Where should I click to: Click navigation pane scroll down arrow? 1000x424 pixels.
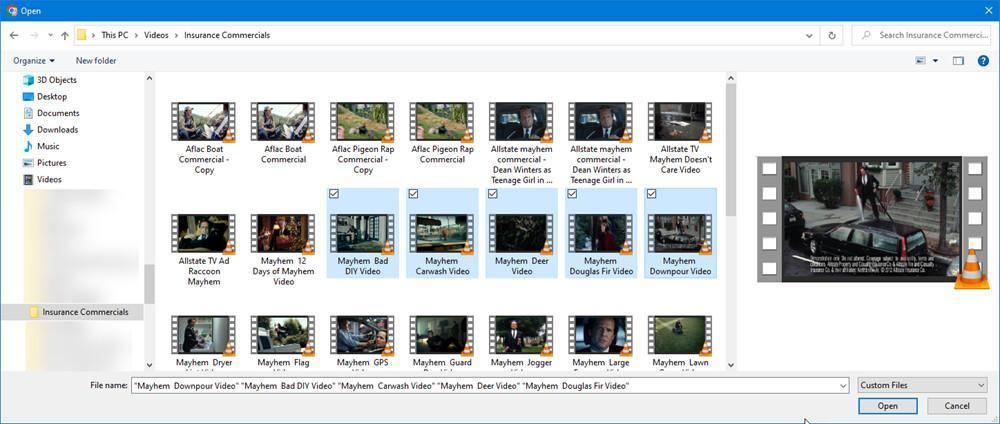pos(149,365)
